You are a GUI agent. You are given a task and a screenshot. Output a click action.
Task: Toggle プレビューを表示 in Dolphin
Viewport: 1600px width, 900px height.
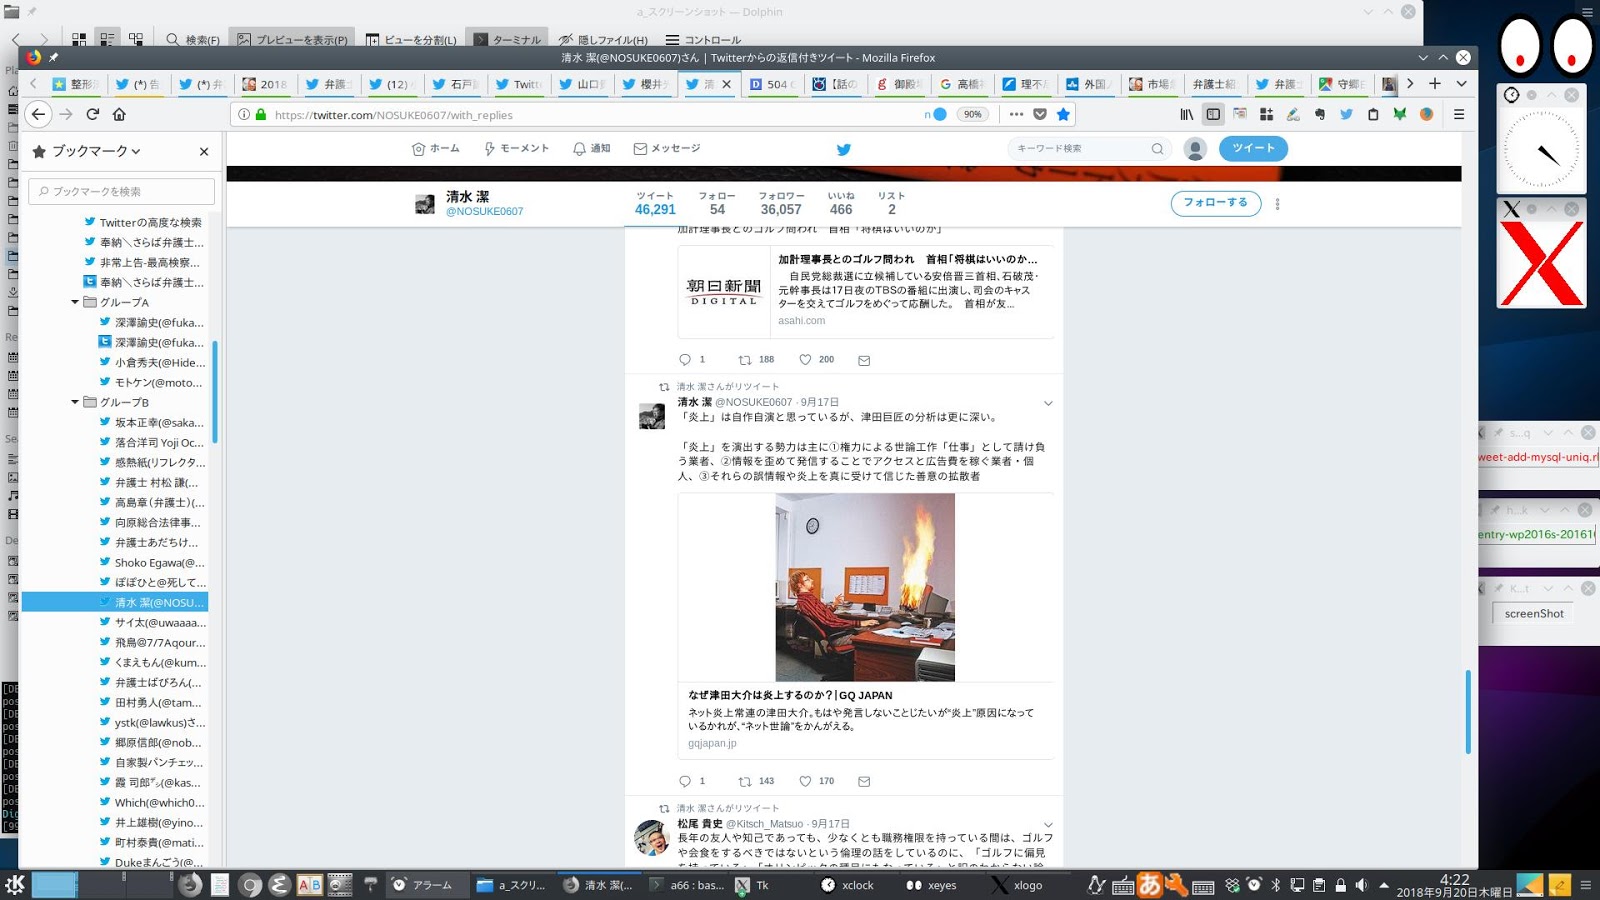tap(293, 40)
